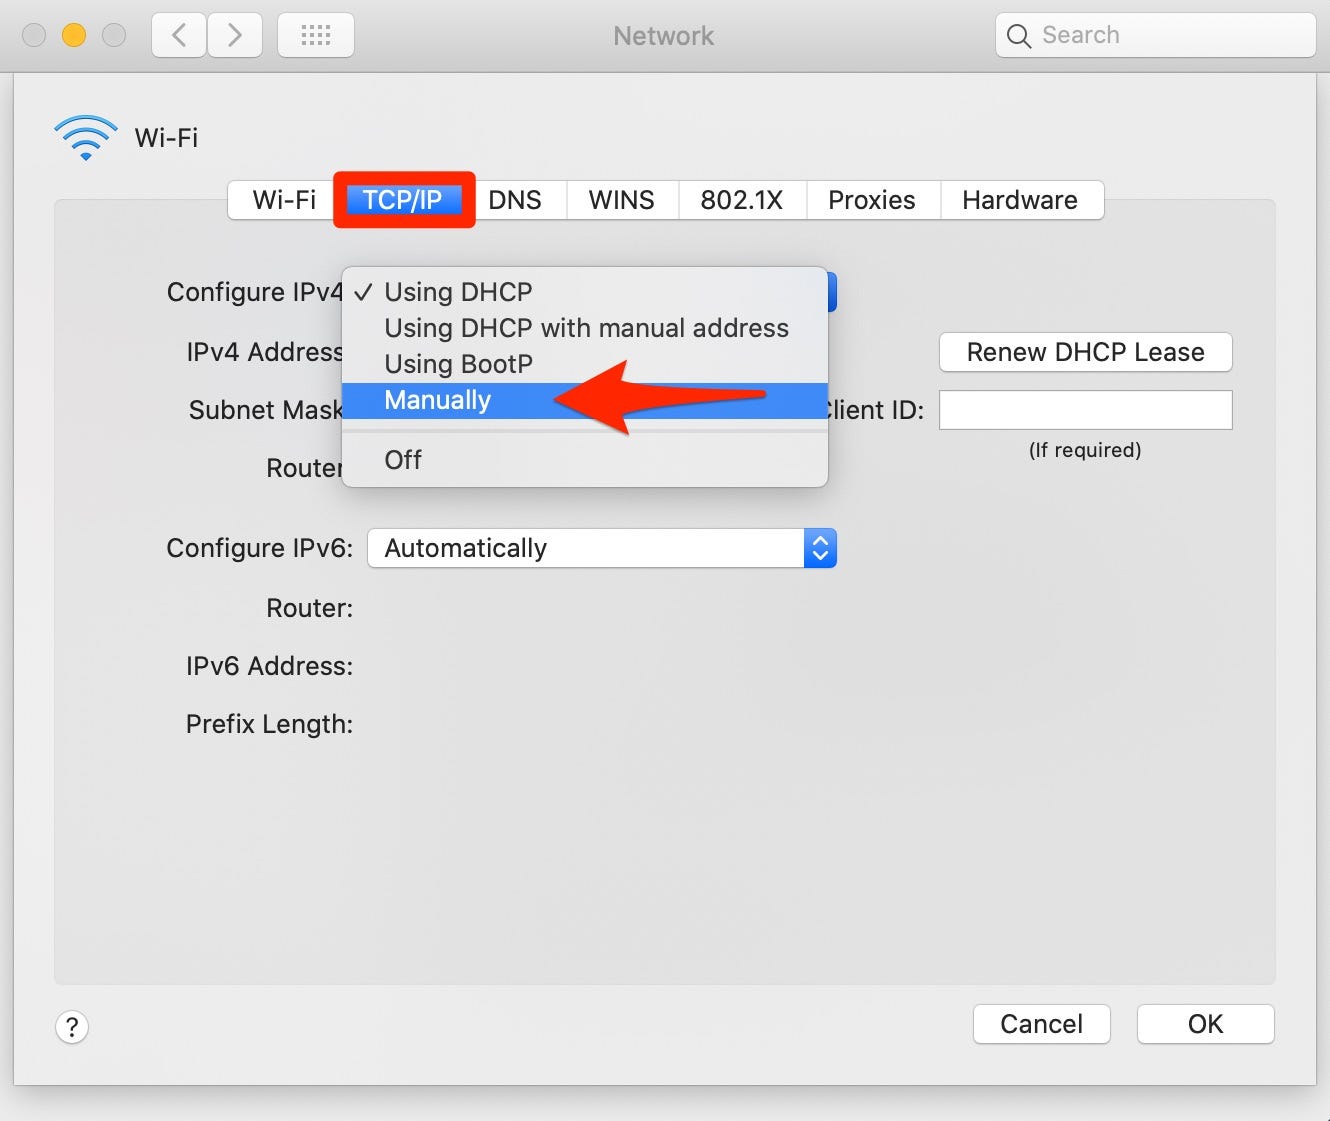Select the 802.1X tab

tap(742, 200)
